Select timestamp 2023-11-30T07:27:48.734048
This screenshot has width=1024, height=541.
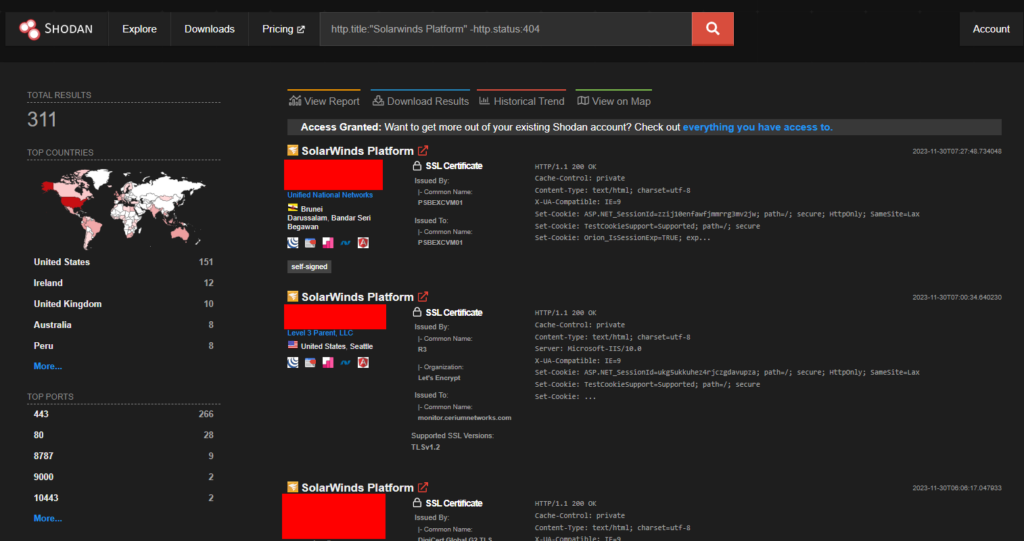pos(957,152)
